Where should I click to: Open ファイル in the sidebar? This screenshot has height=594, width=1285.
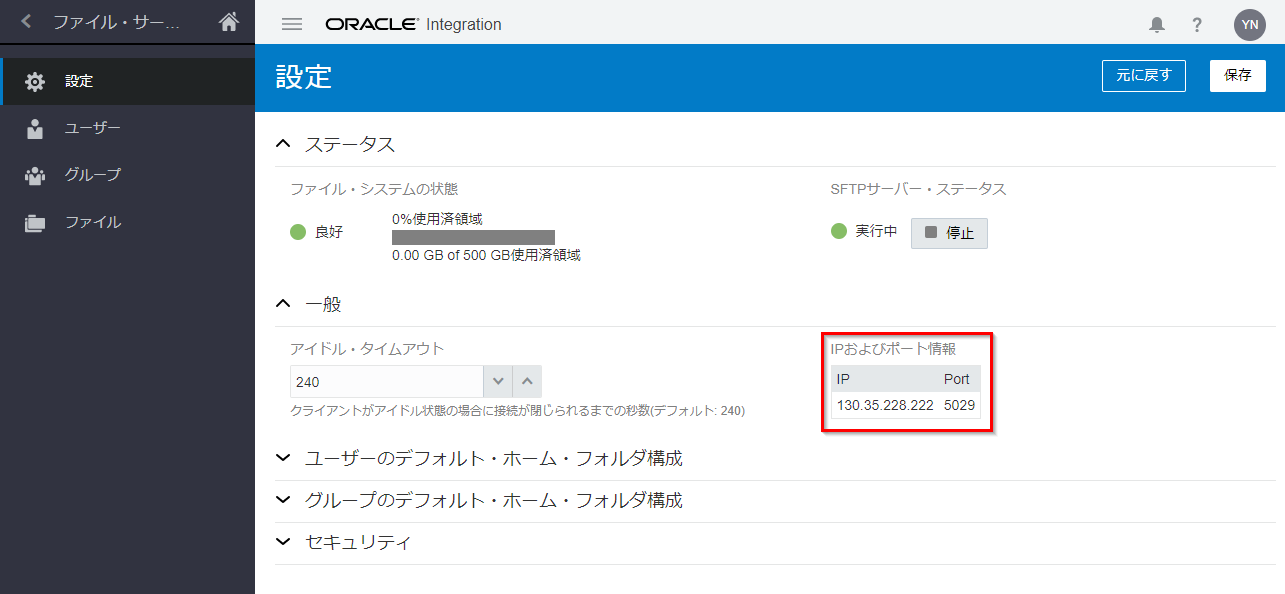point(92,222)
